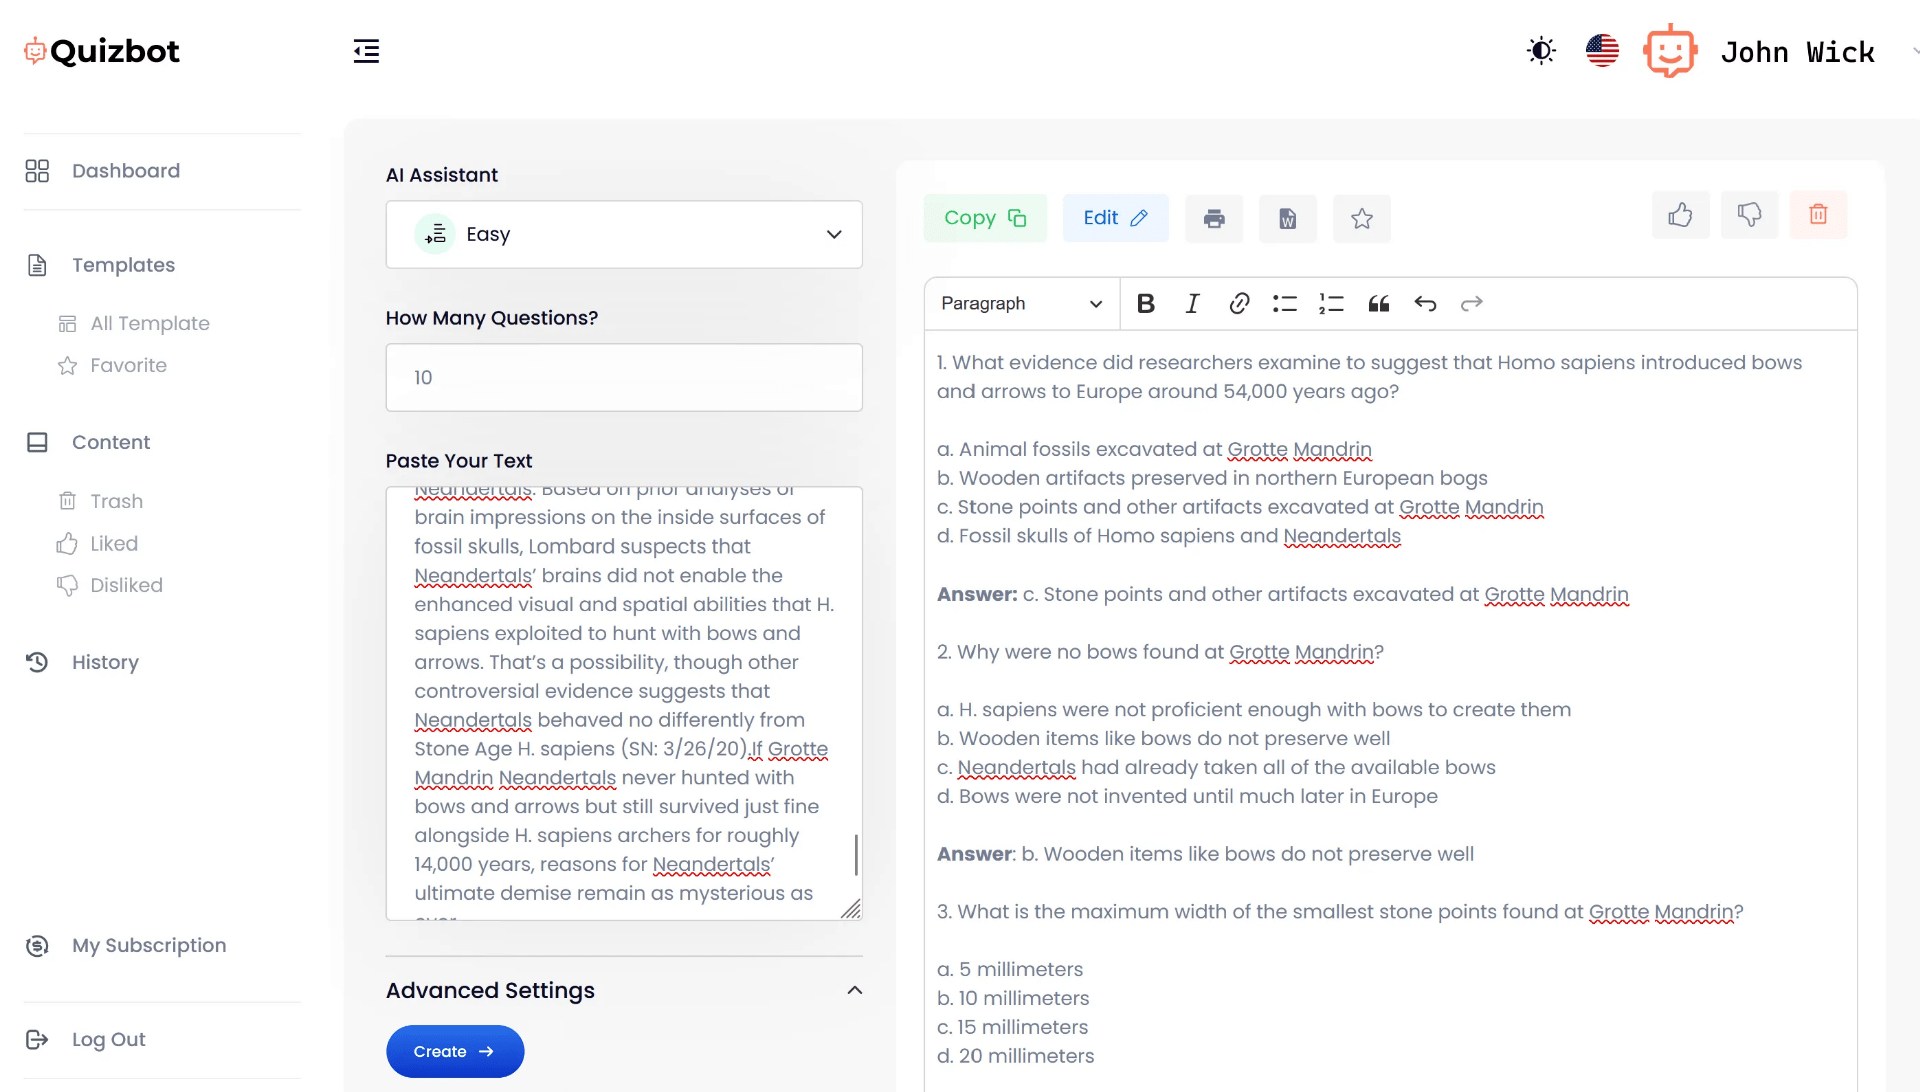Viewport: 1920px width, 1092px height.
Task: Open the difficulty level dropdown
Action: point(624,233)
